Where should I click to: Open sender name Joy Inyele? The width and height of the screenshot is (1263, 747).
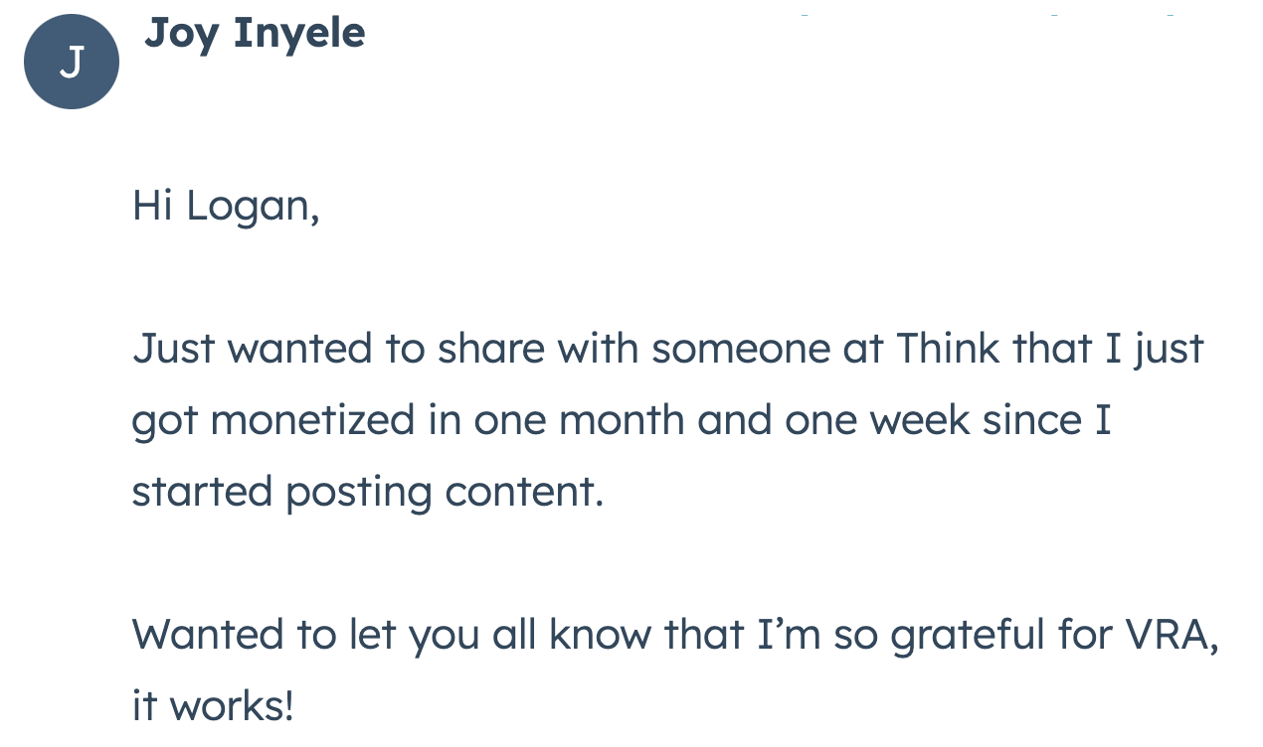[255, 33]
